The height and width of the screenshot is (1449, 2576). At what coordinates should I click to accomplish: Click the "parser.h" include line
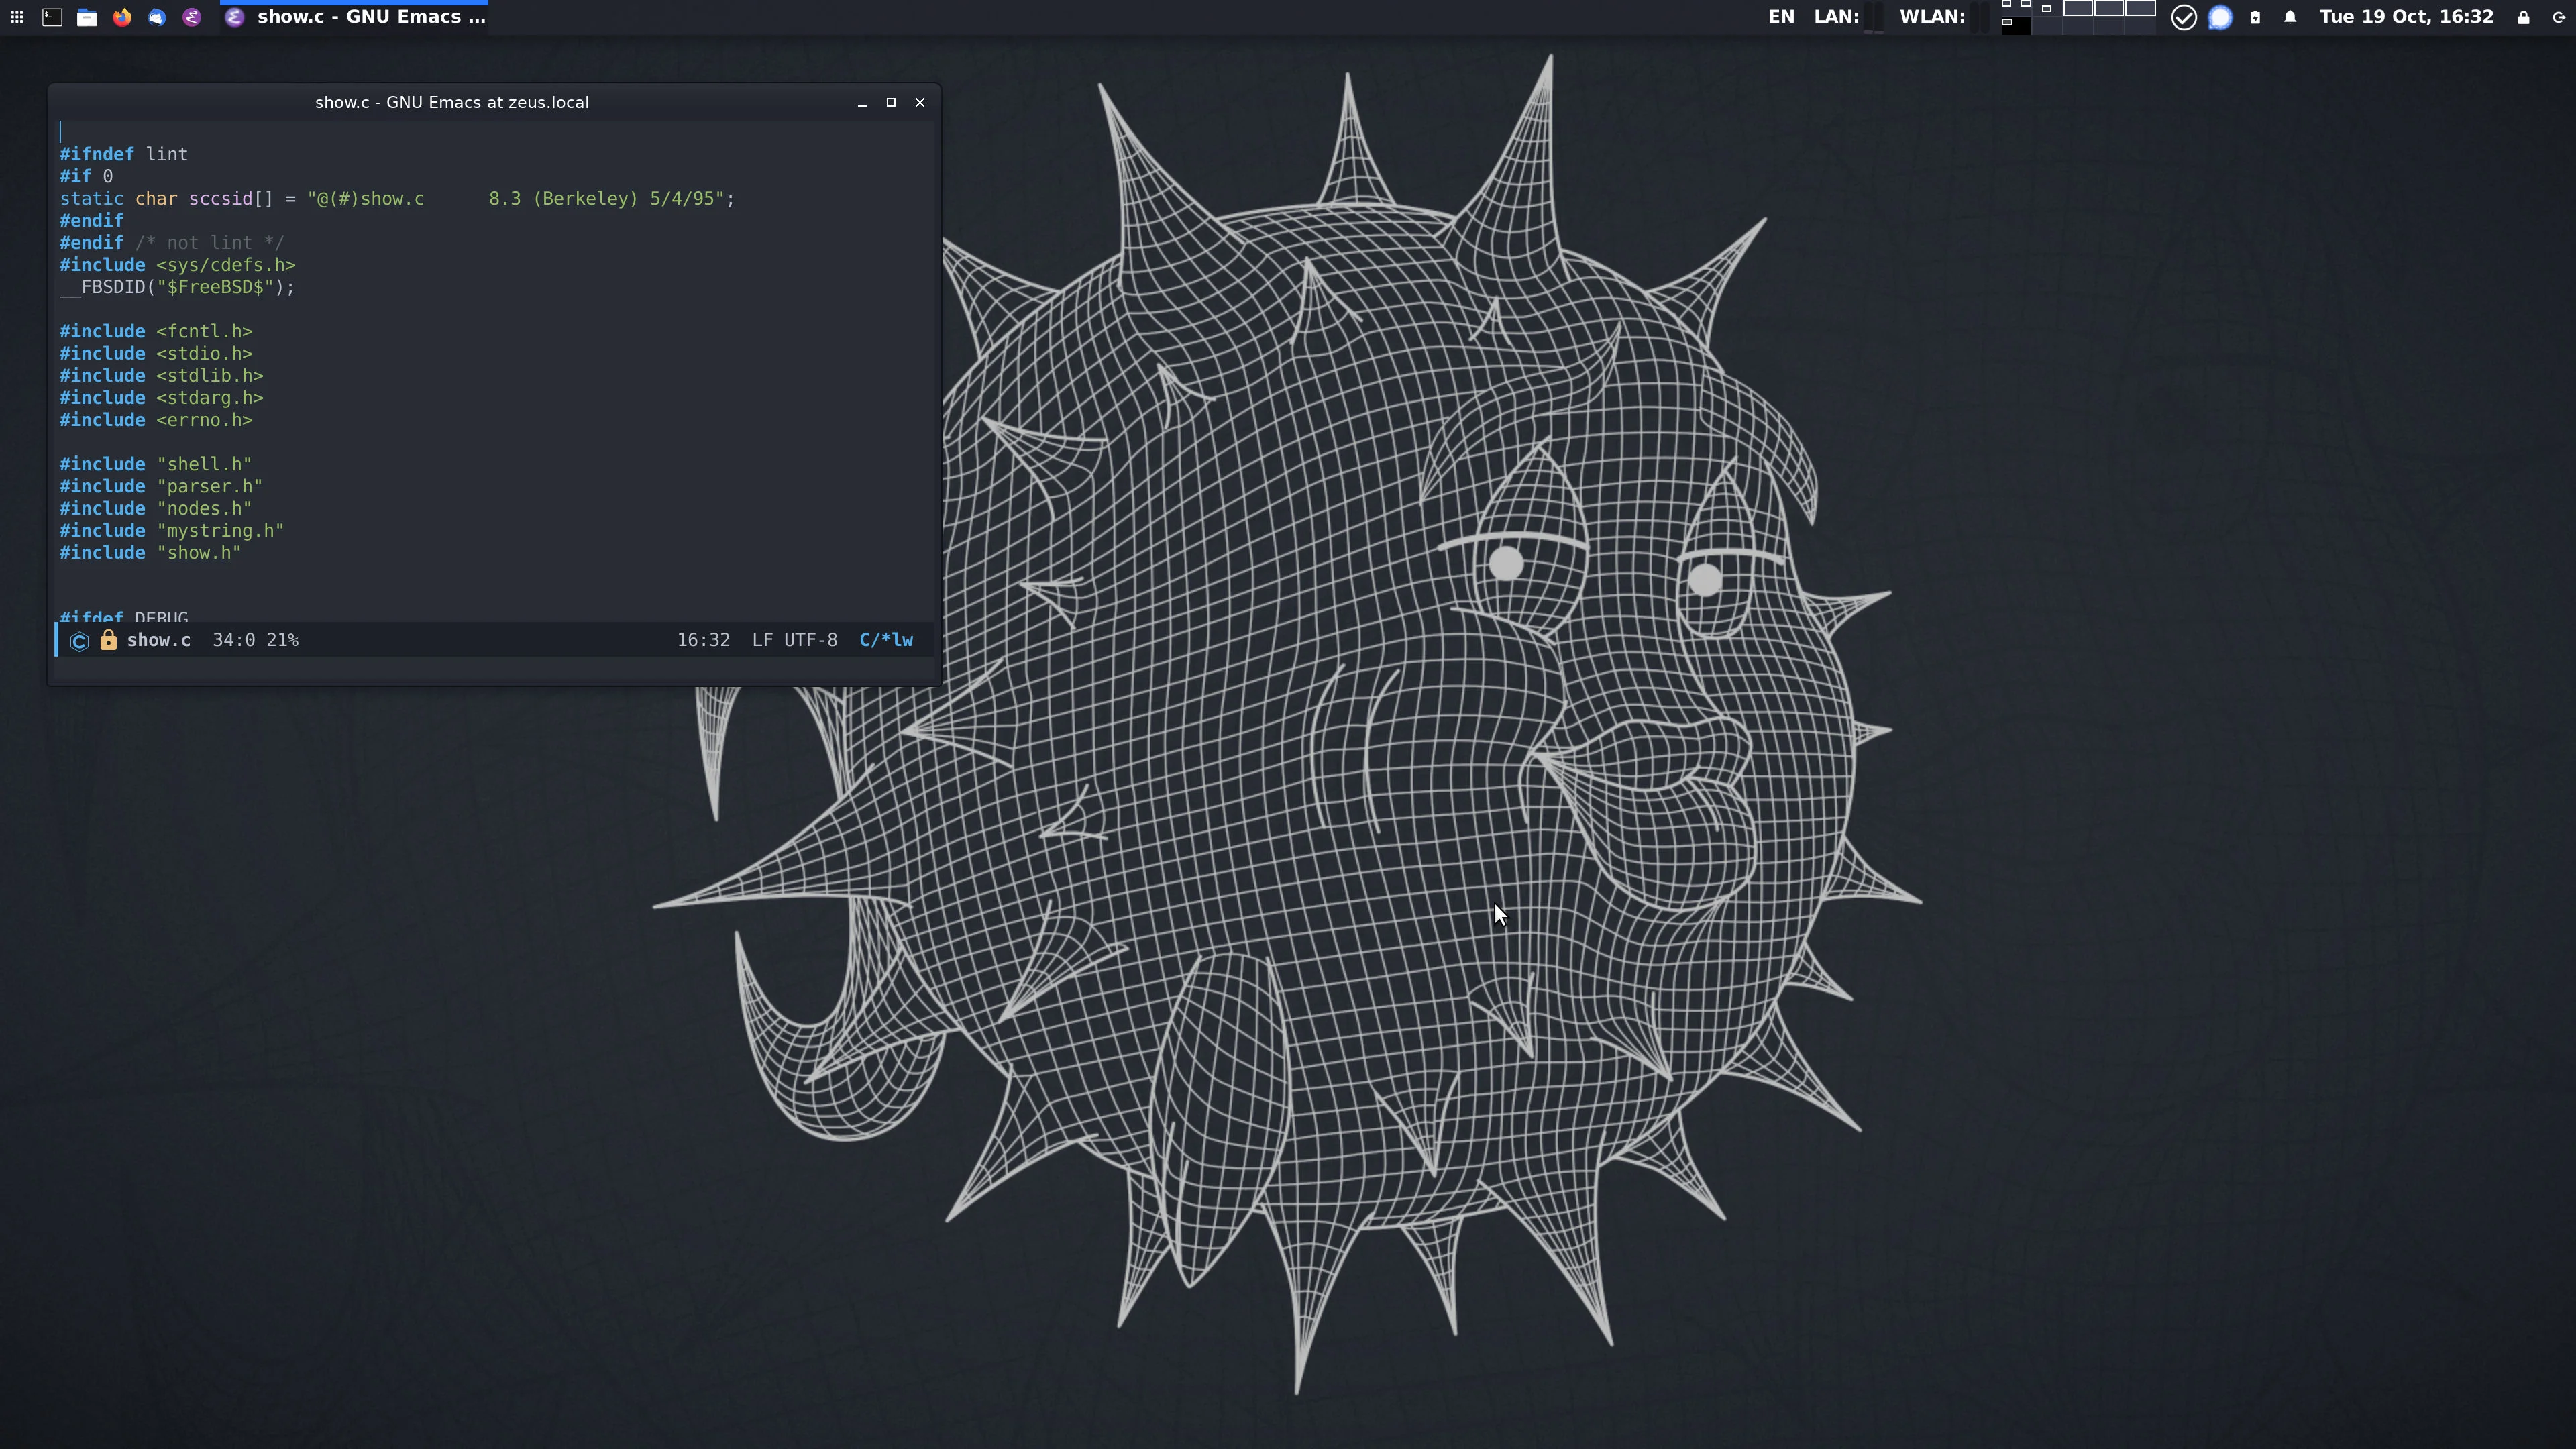pyautogui.click(x=161, y=486)
